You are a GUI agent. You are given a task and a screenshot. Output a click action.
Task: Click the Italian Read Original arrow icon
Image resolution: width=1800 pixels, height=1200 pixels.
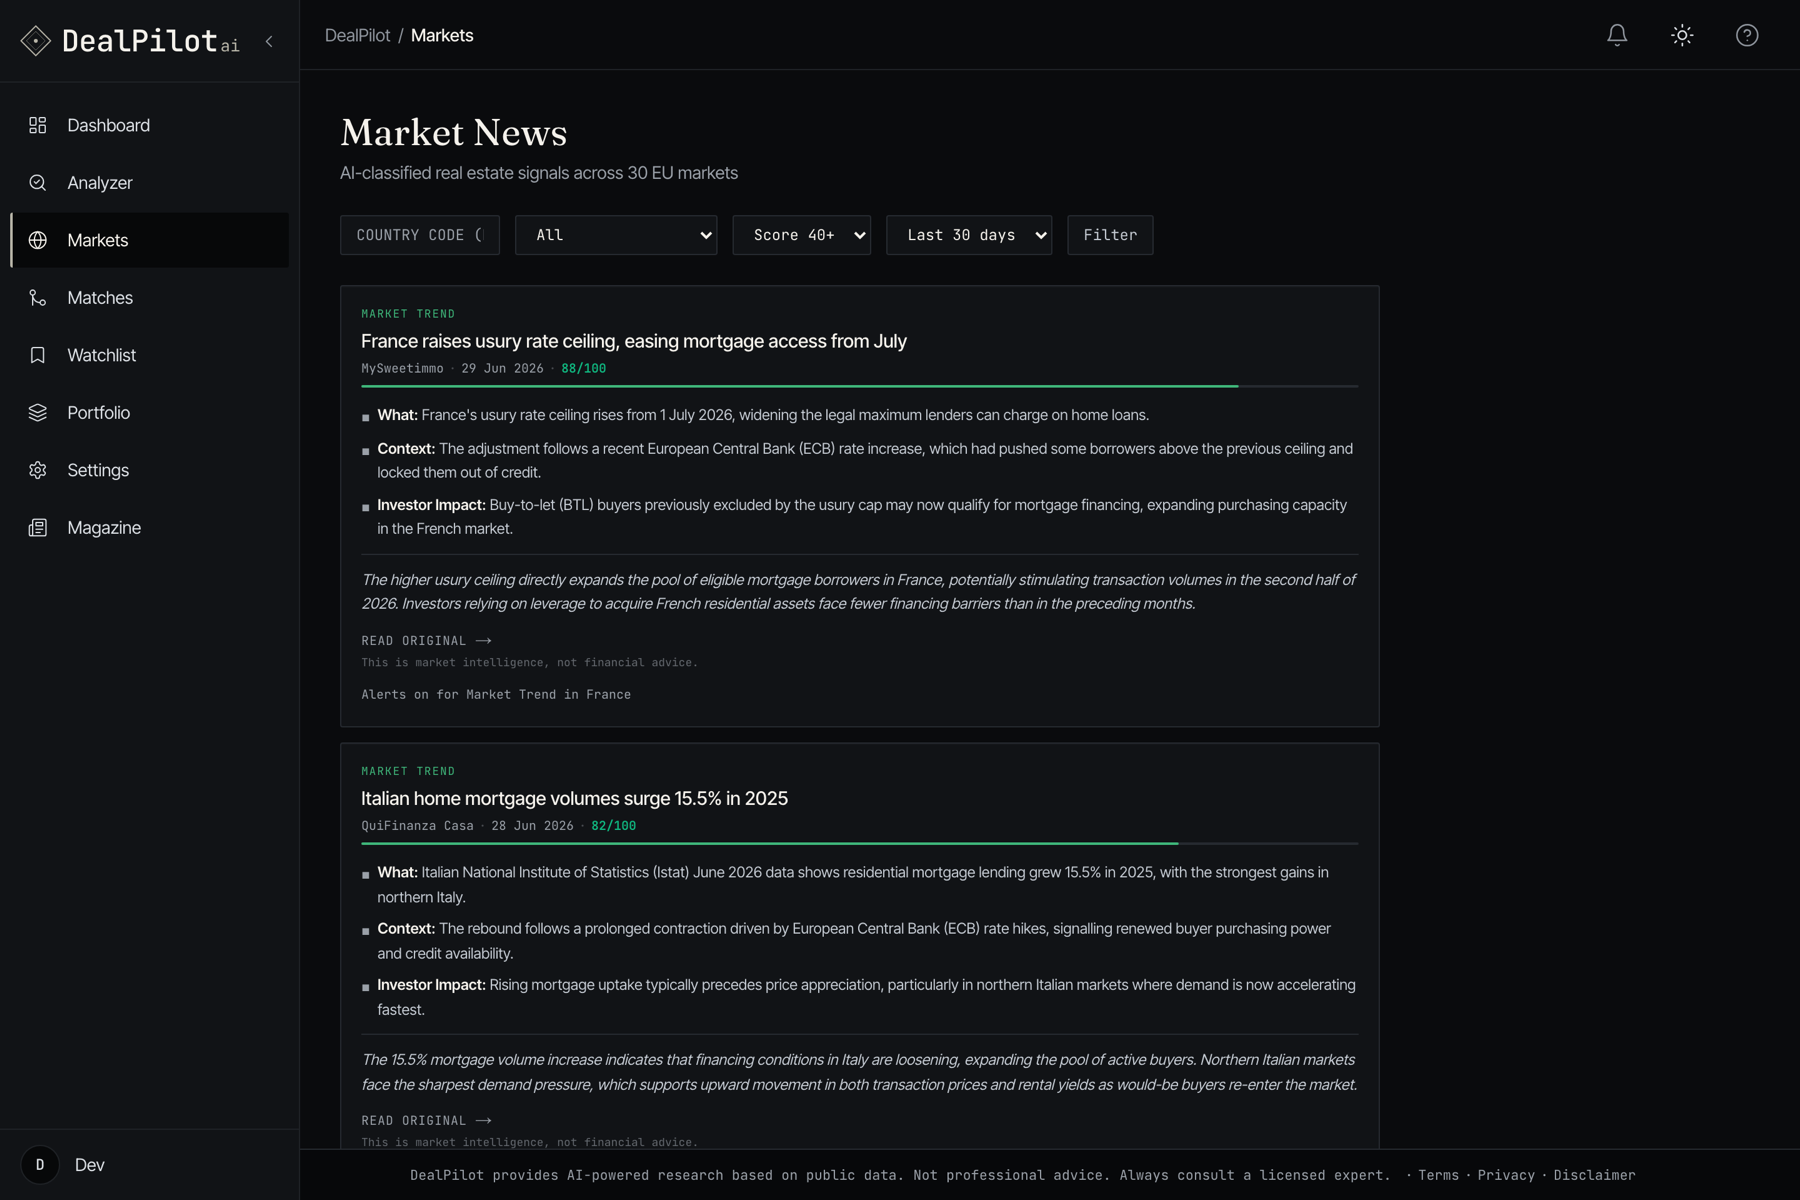click(484, 1121)
